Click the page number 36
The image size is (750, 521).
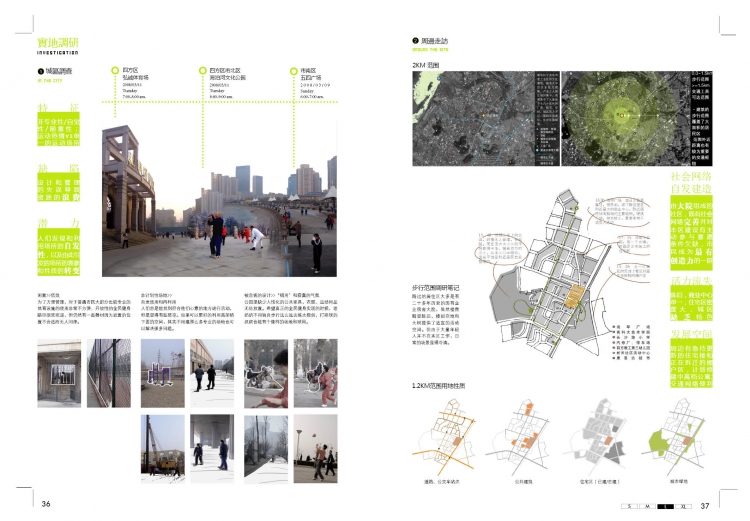(46, 504)
